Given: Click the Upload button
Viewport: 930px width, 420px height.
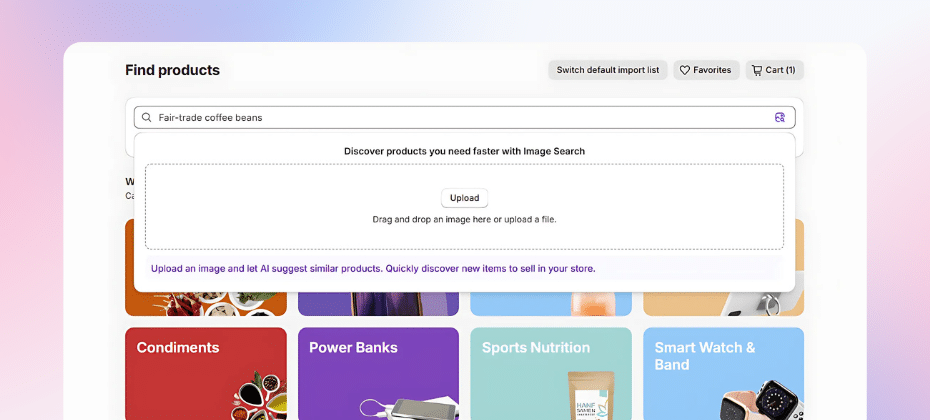Looking at the screenshot, I should [464, 198].
